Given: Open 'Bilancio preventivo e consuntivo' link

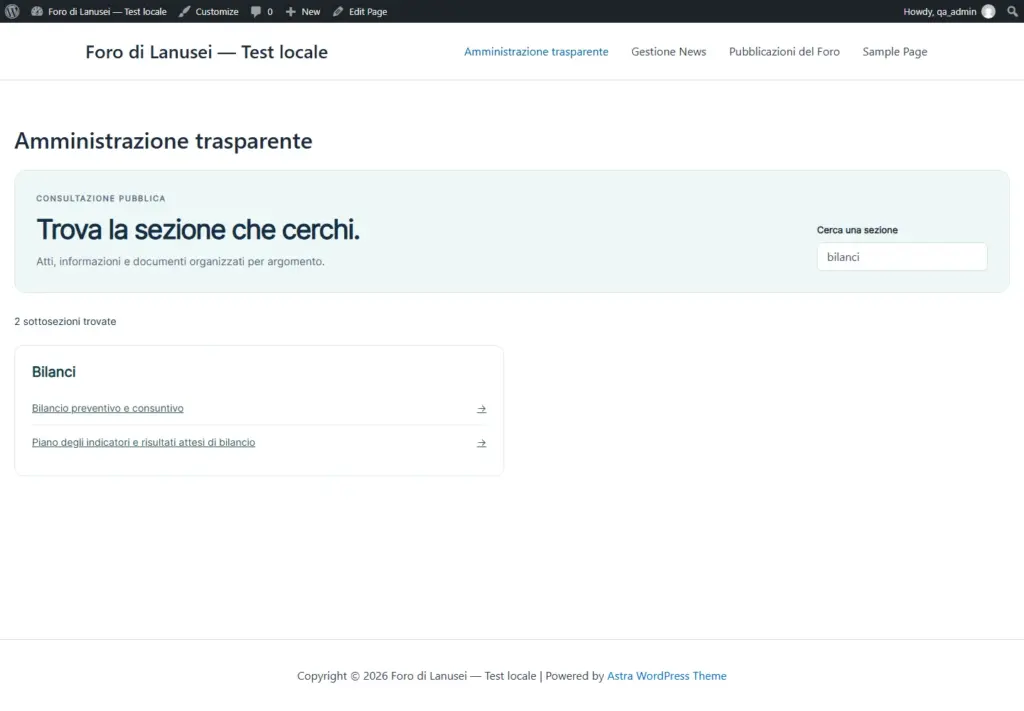Looking at the screenshot, I should 108,408.
